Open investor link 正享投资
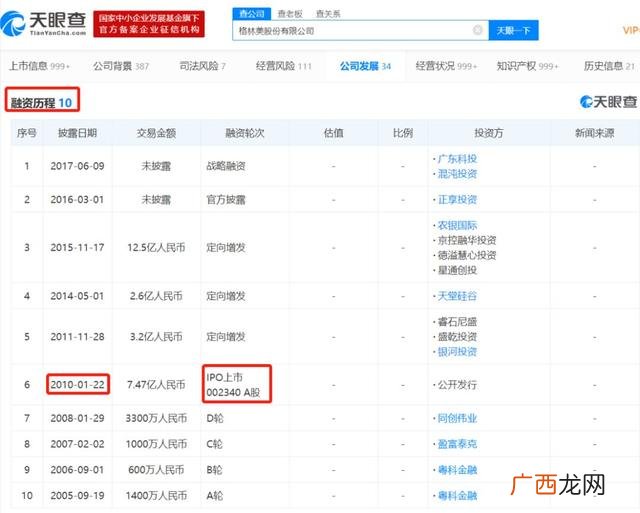Screen dimensions: 640x513 pyautogui.click(x=457, y=200)
